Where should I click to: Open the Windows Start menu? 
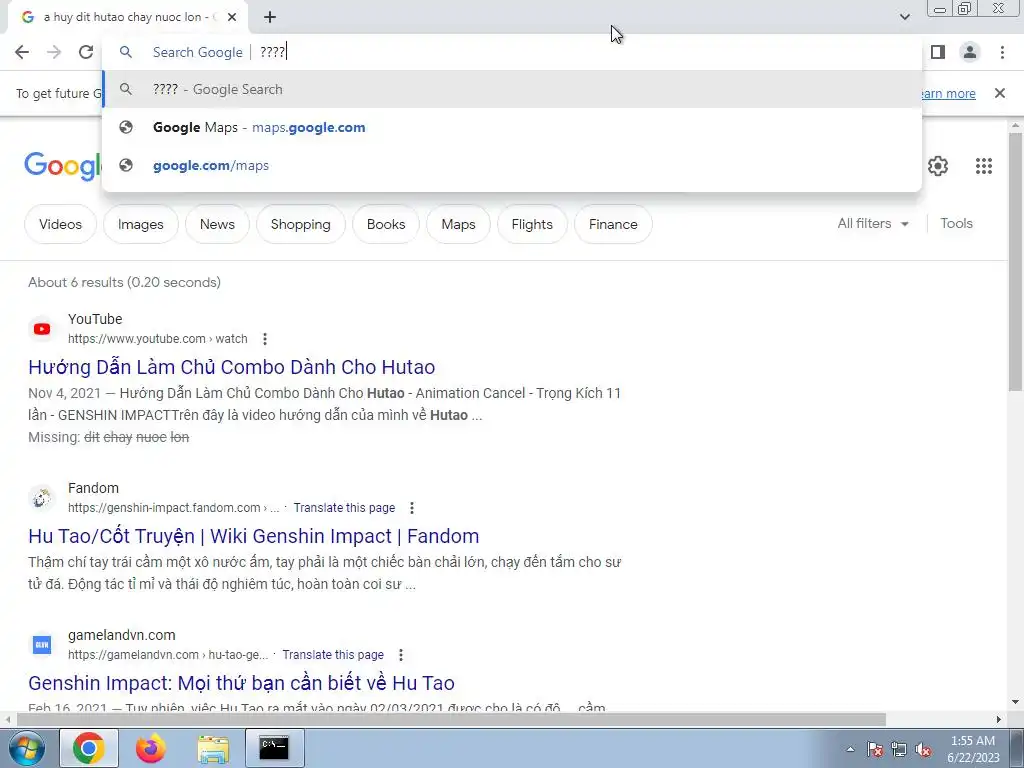point(26,748)
